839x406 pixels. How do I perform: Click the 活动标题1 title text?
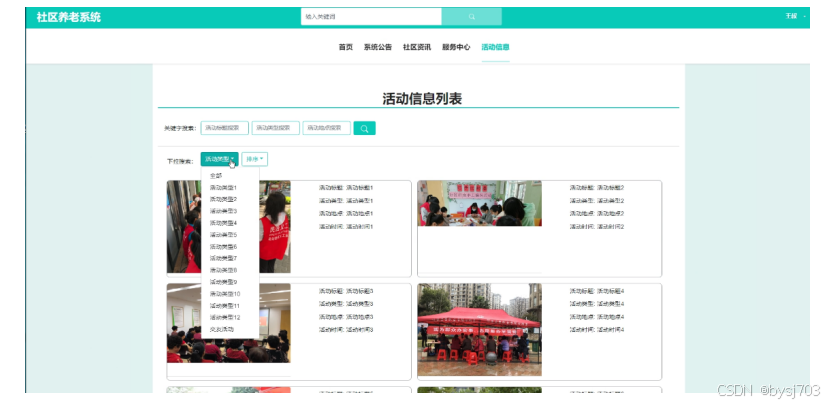pos(360,188)
